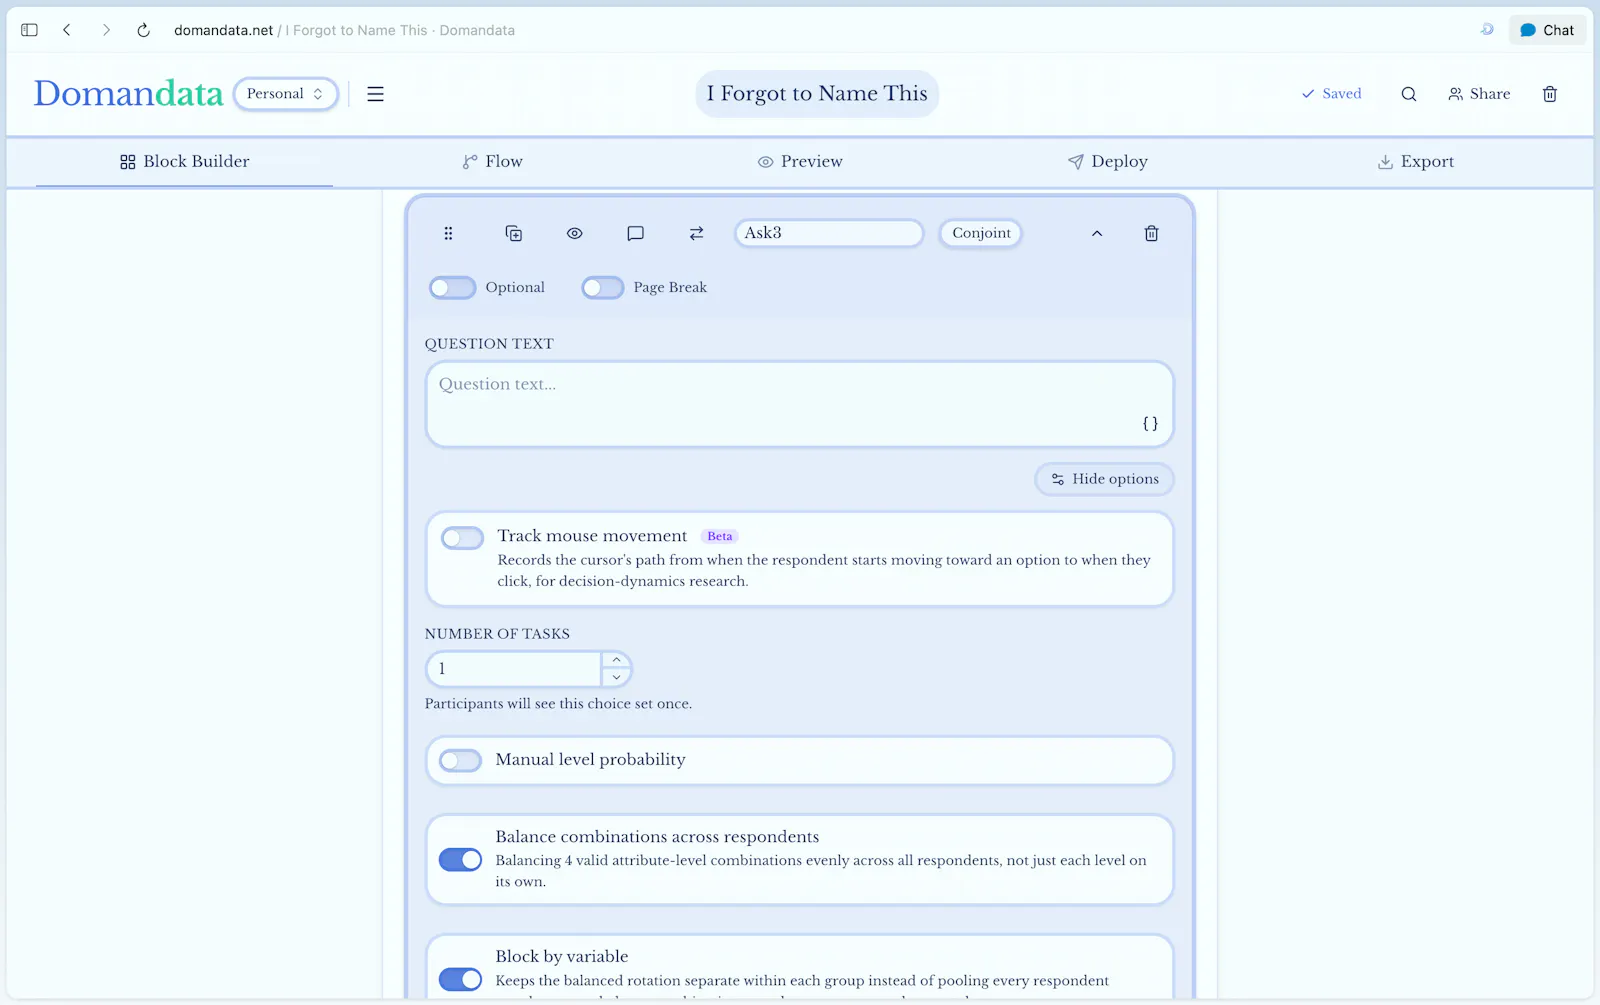
Task: Grab the question drag handle
Action: [x=448, y=233]
